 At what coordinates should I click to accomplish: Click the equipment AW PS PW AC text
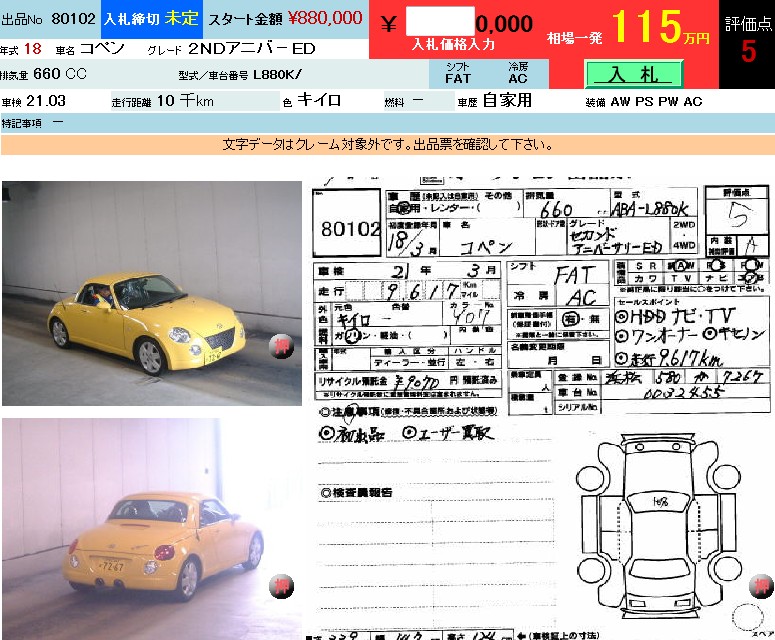pyautogui.click(x=656, y=102)
